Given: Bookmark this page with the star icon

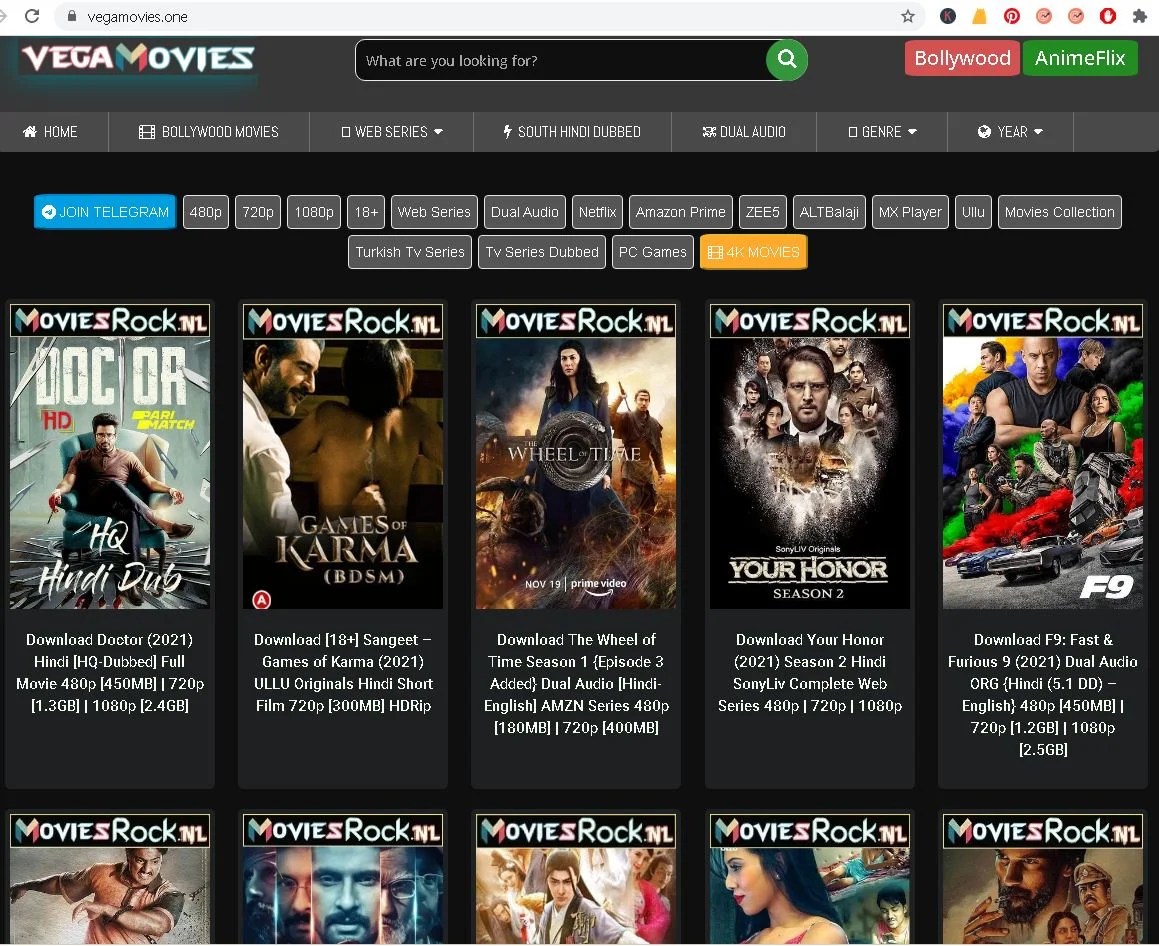Looking at the screenshot, I should coord(908,16).
